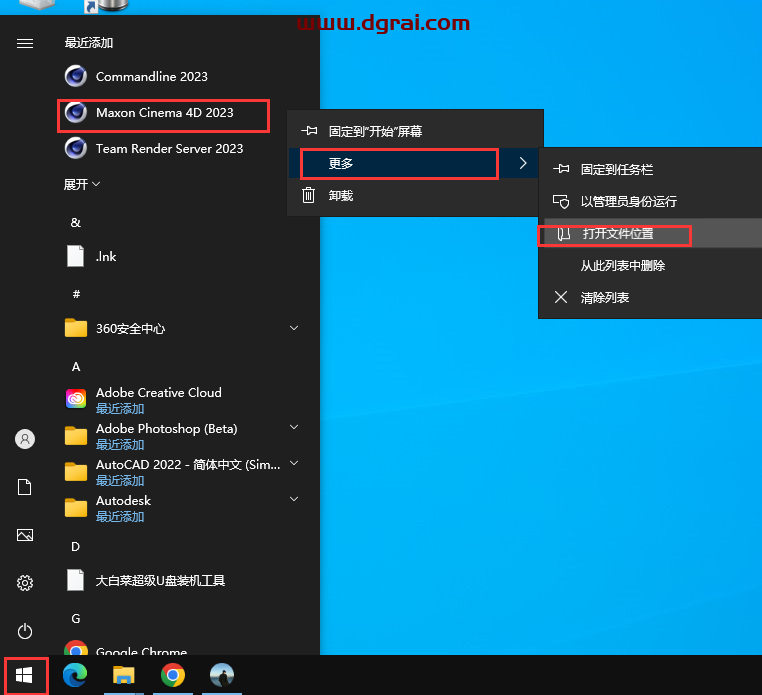Click the X icon beside 清除列表
Screen dimensions: 762x695
pos(561,297)
